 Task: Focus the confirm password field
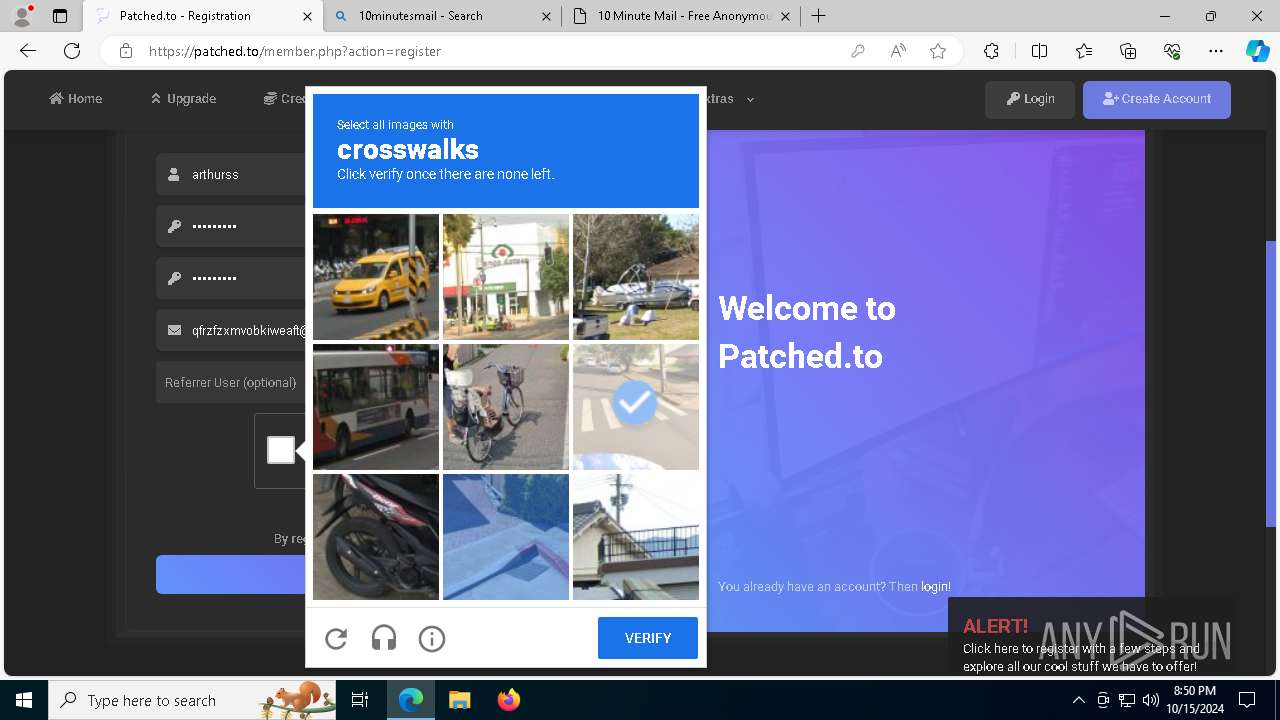tap(231, 278)
